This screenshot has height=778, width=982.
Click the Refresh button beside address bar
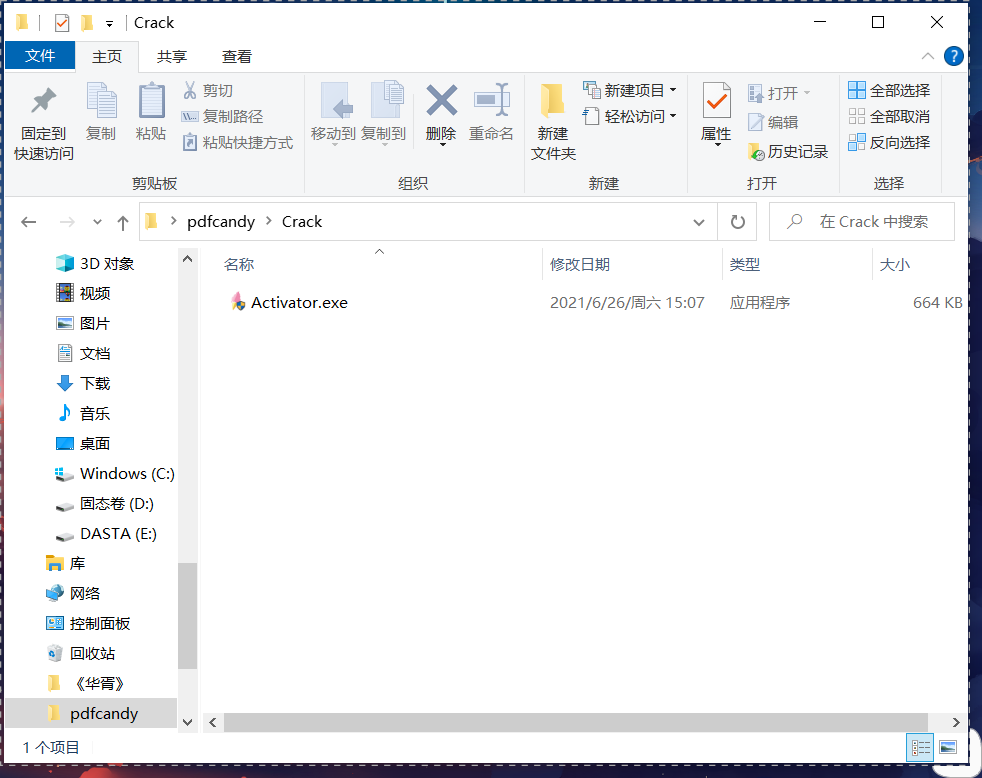(x=738, y=222)
